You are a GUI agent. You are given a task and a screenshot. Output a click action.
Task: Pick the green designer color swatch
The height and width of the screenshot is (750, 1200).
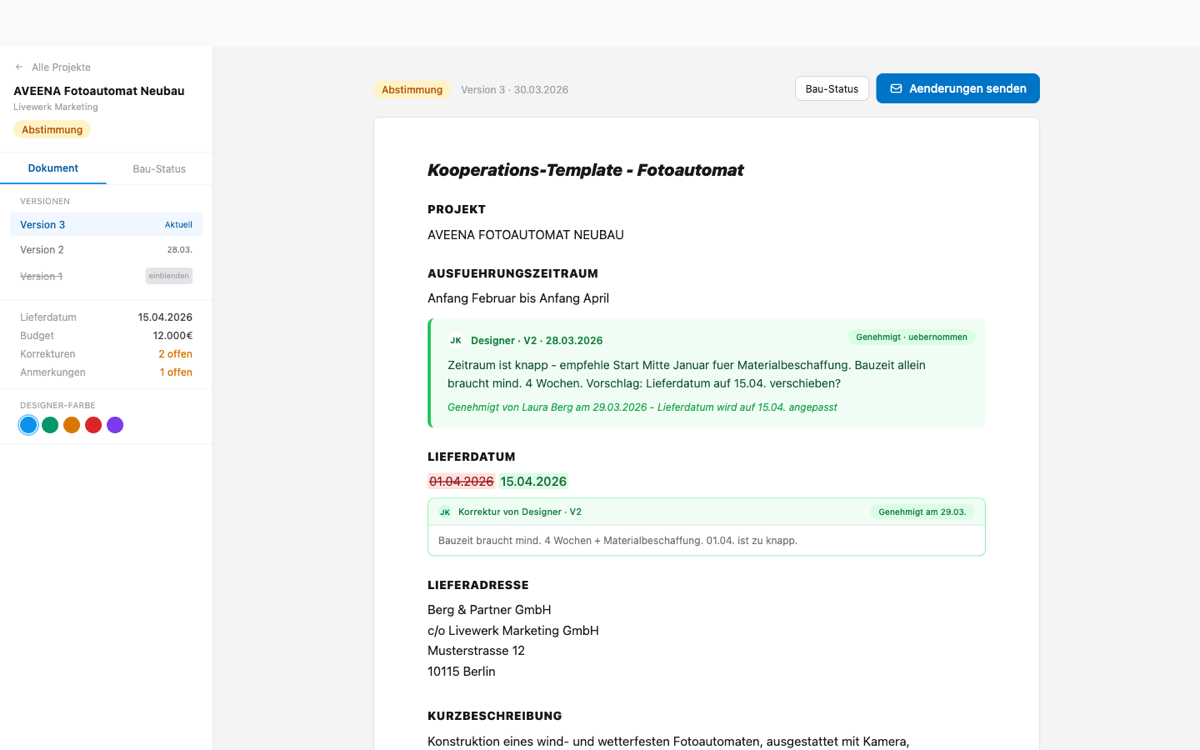tap(50, 425)
